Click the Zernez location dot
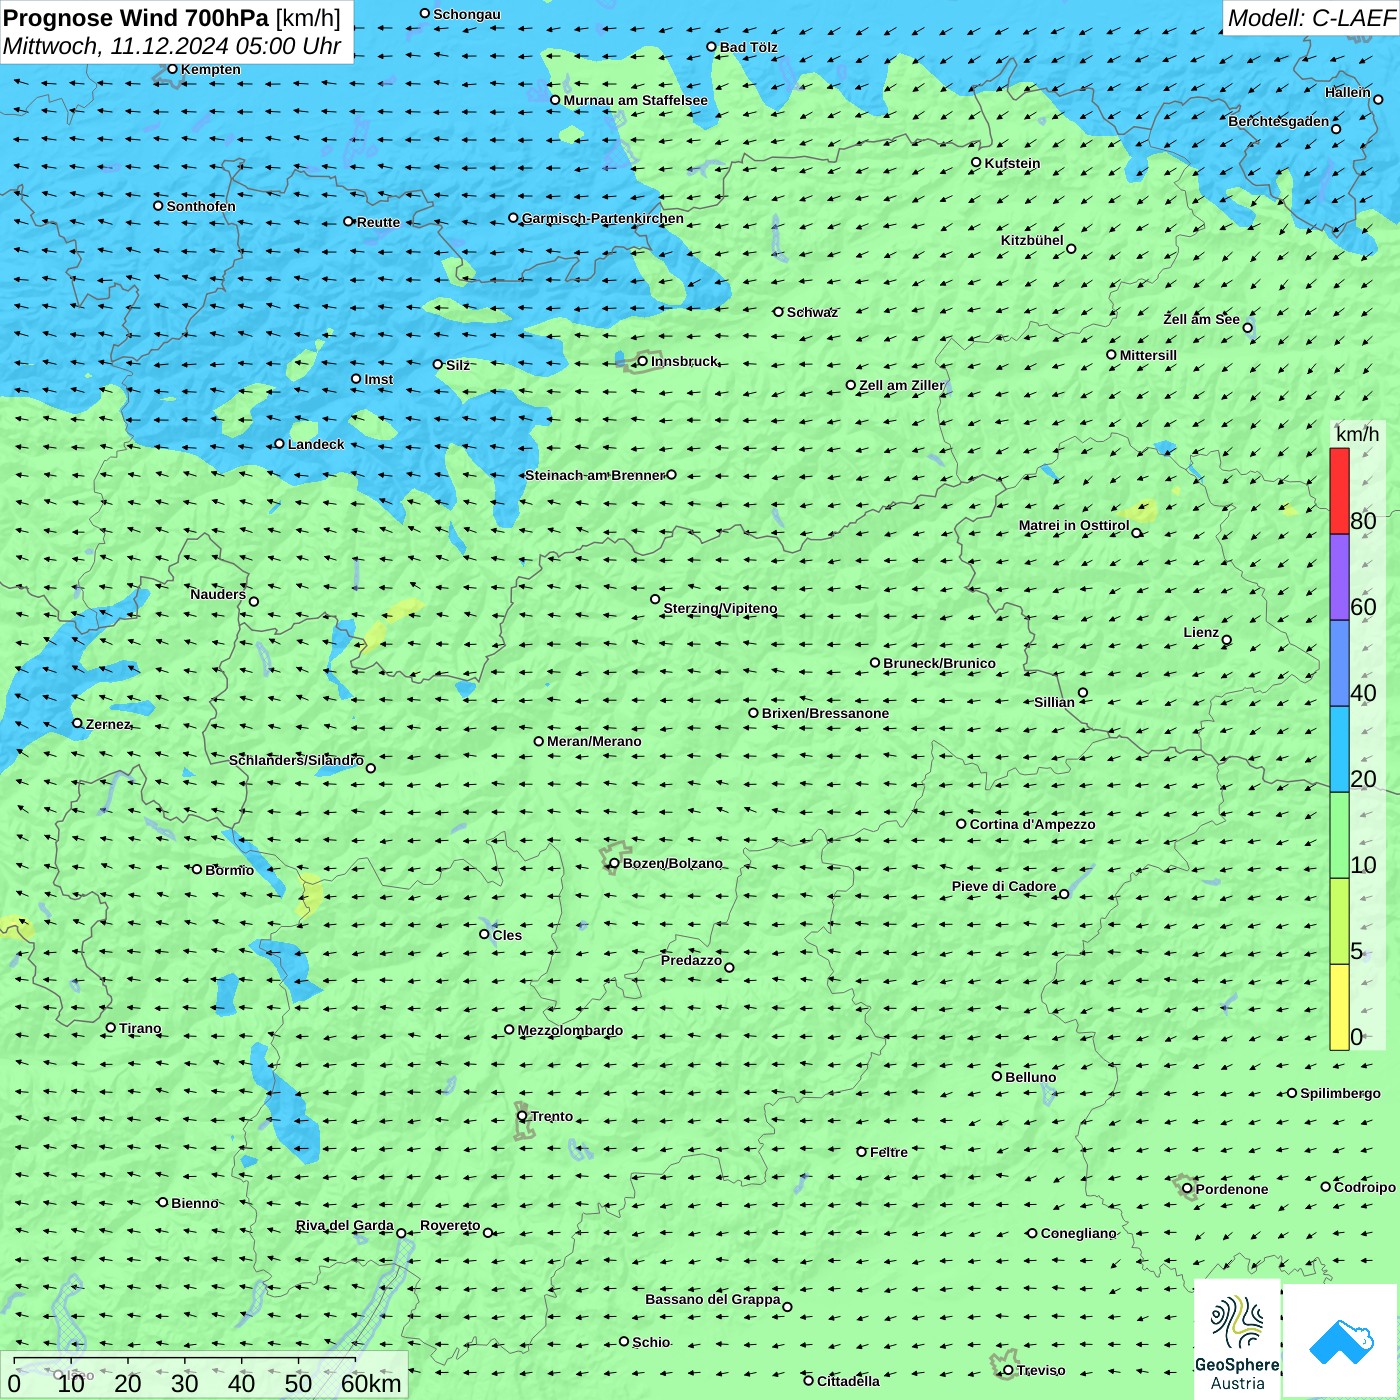 pyautogui.click(x=77, y=723)
